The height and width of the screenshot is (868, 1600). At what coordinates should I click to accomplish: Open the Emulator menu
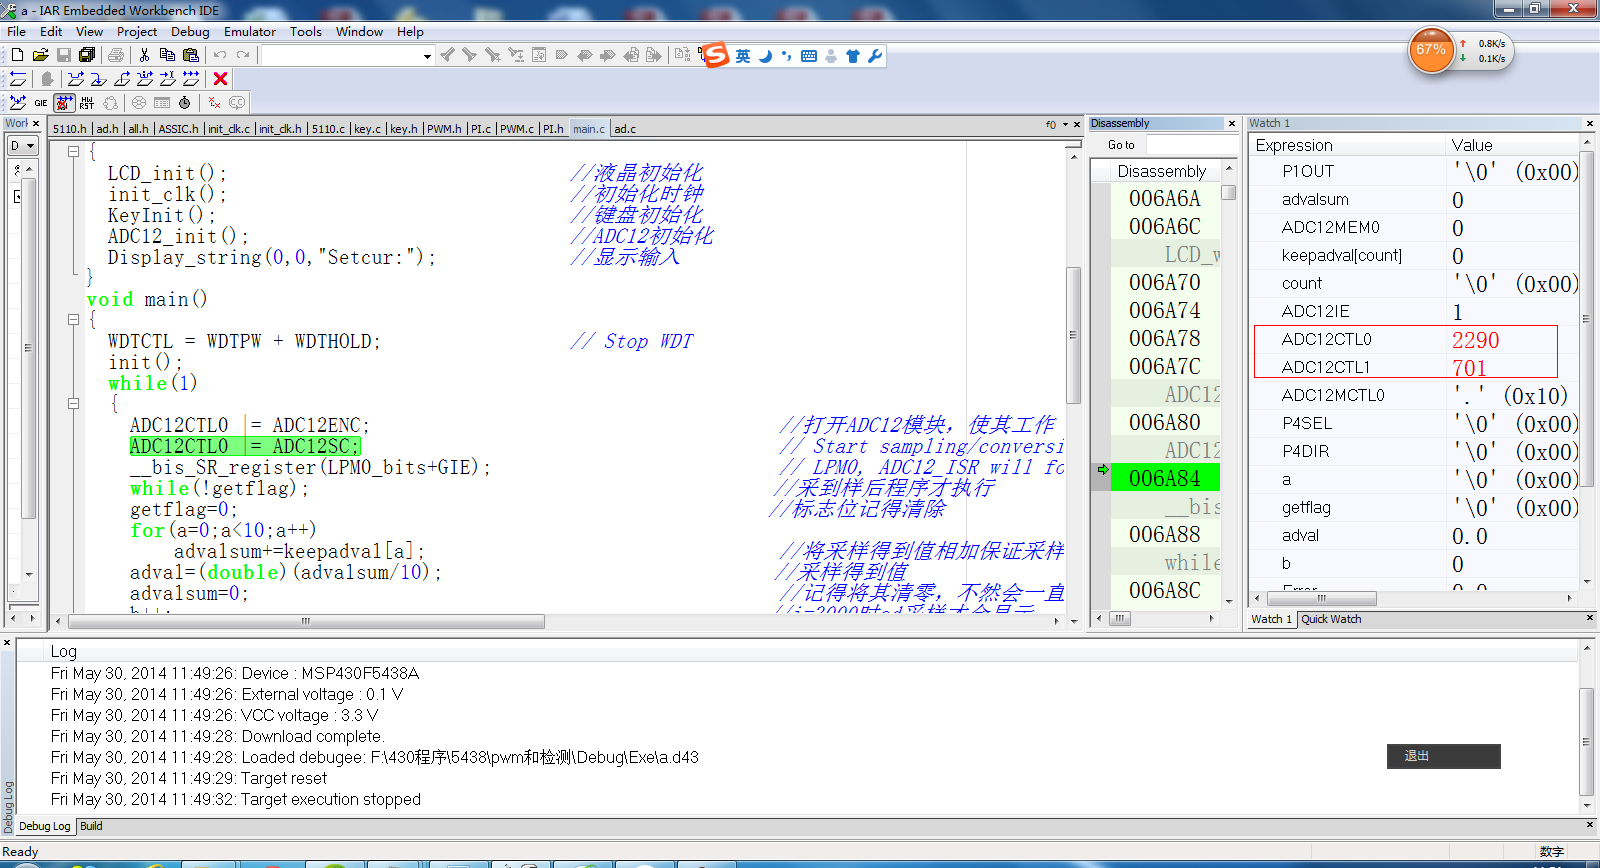pyautogui.click(x=250, y=32)
